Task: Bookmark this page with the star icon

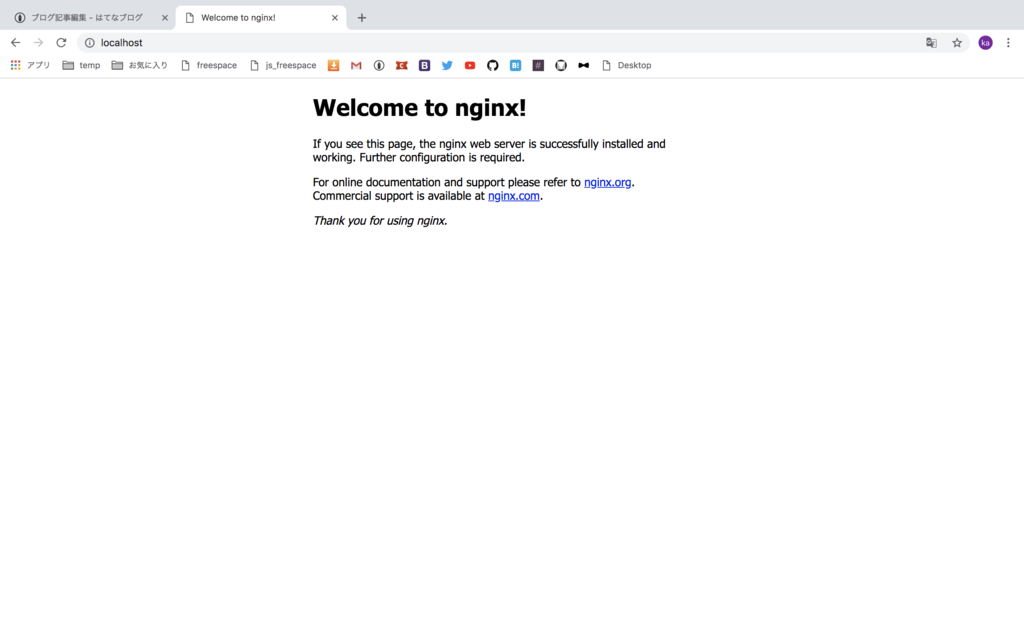Action: (x=957, y=42)
